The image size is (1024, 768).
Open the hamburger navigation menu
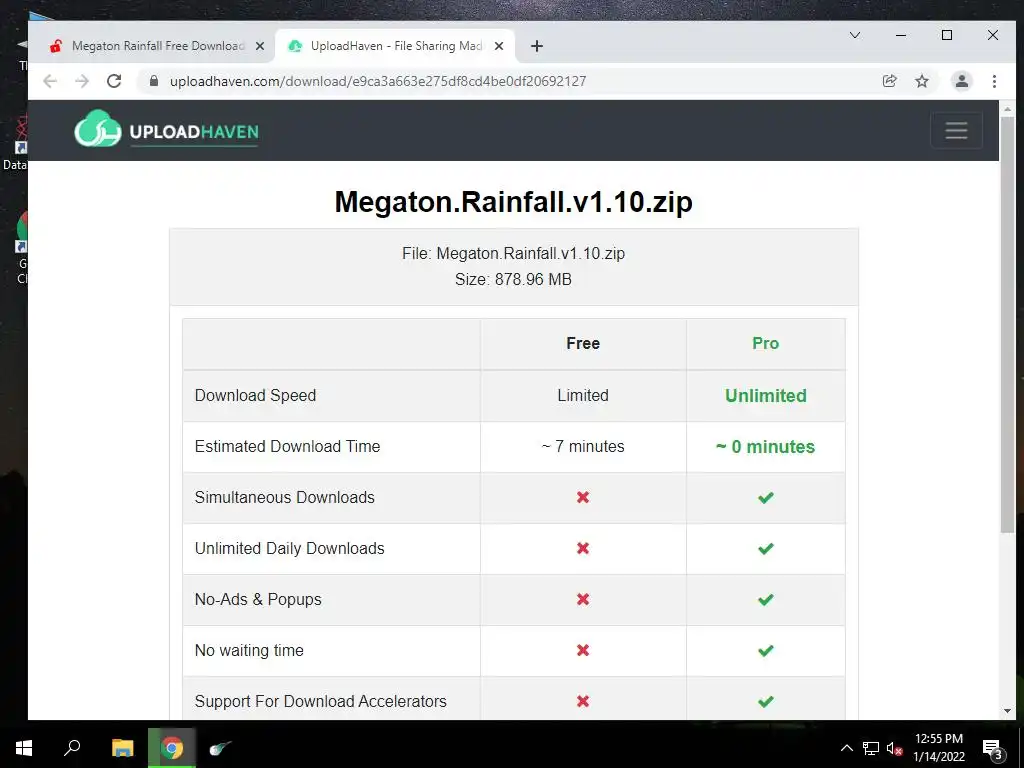click(956, 130)
